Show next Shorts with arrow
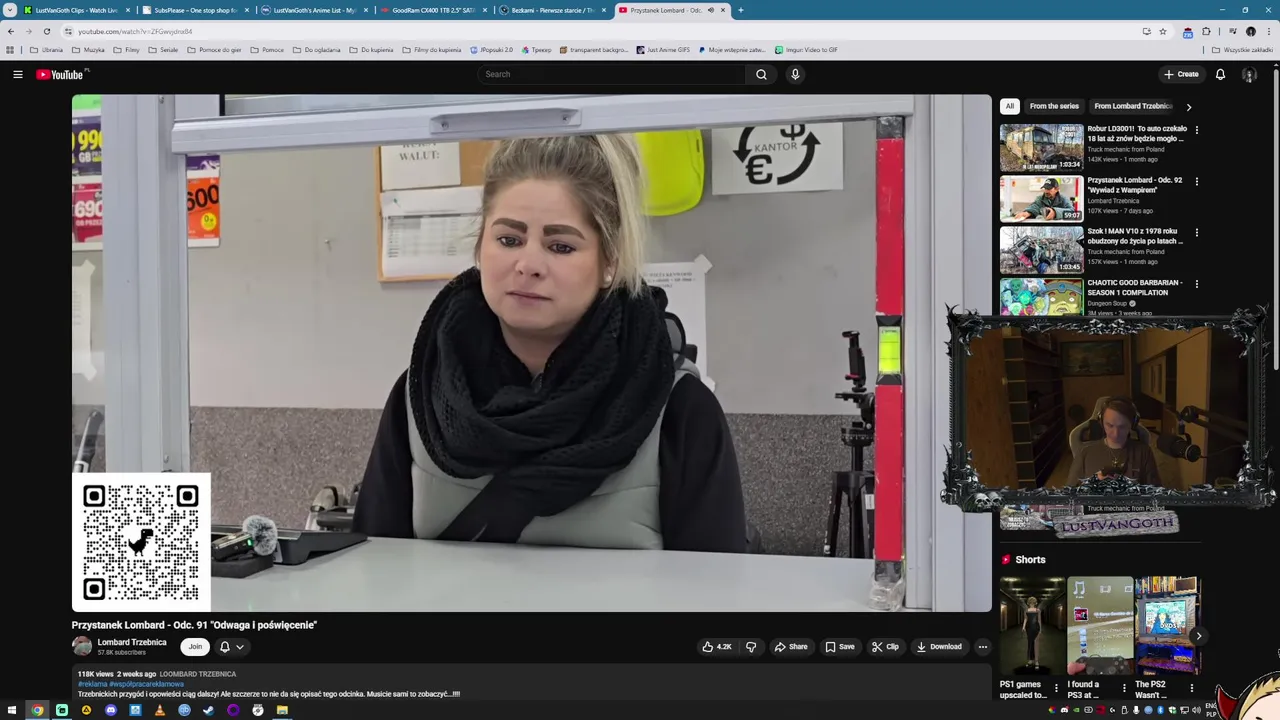Image resolution: width=1280 pixels, height=720 pixels. coord(1198,636)
